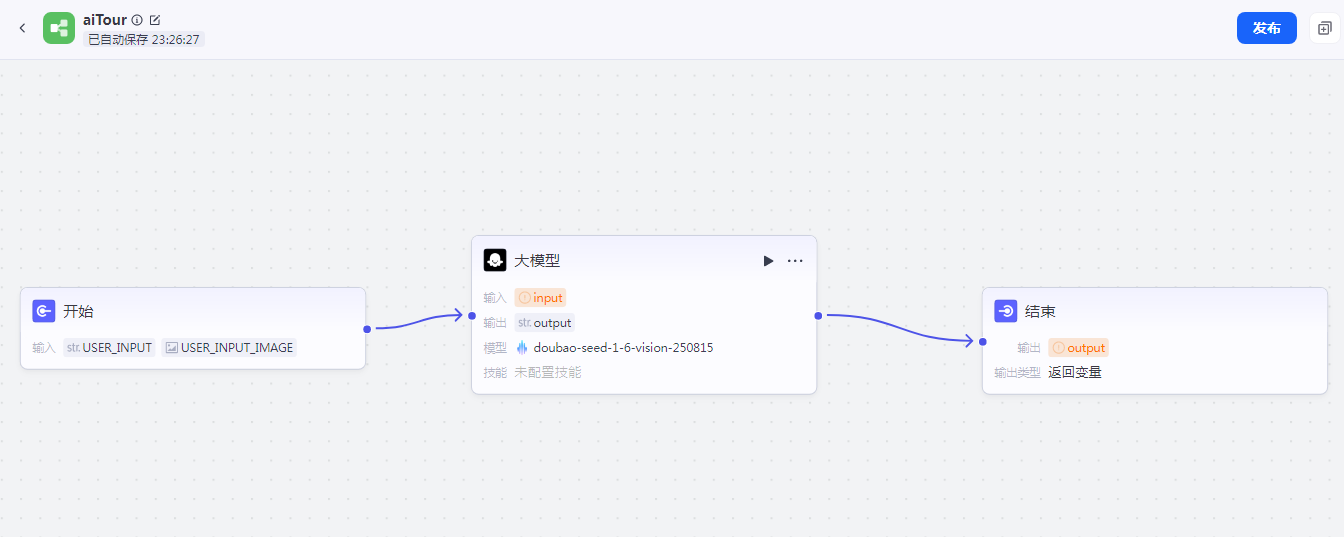Go back using the left arrow

(23, 28)
